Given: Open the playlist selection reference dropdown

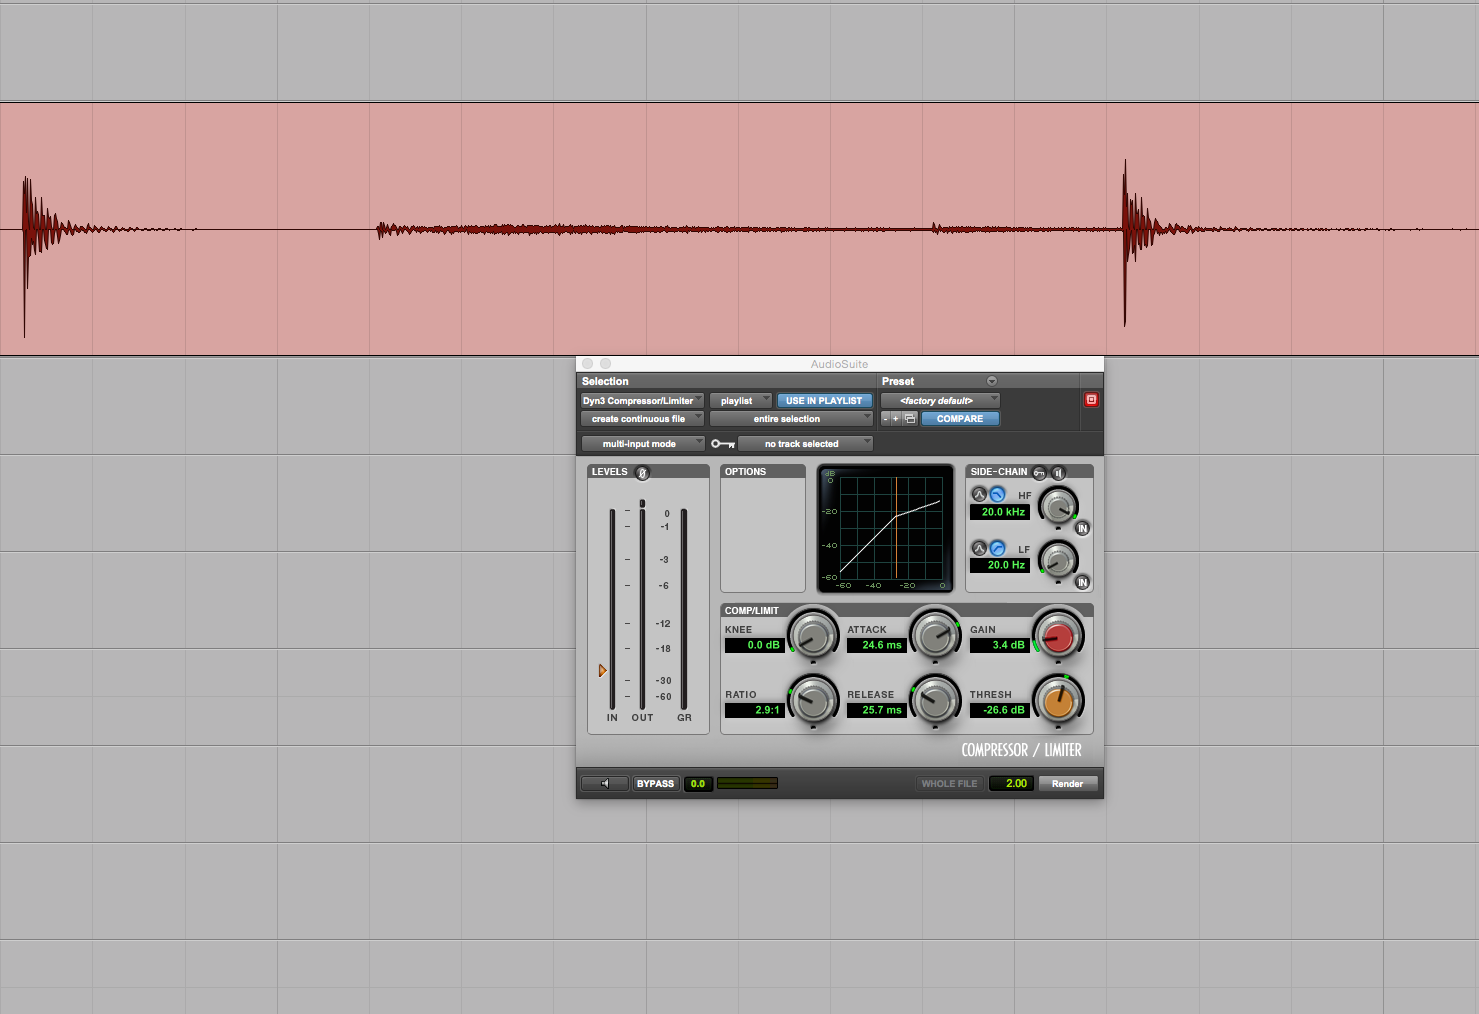Looking at the screenshot, I should pos(741,401).
